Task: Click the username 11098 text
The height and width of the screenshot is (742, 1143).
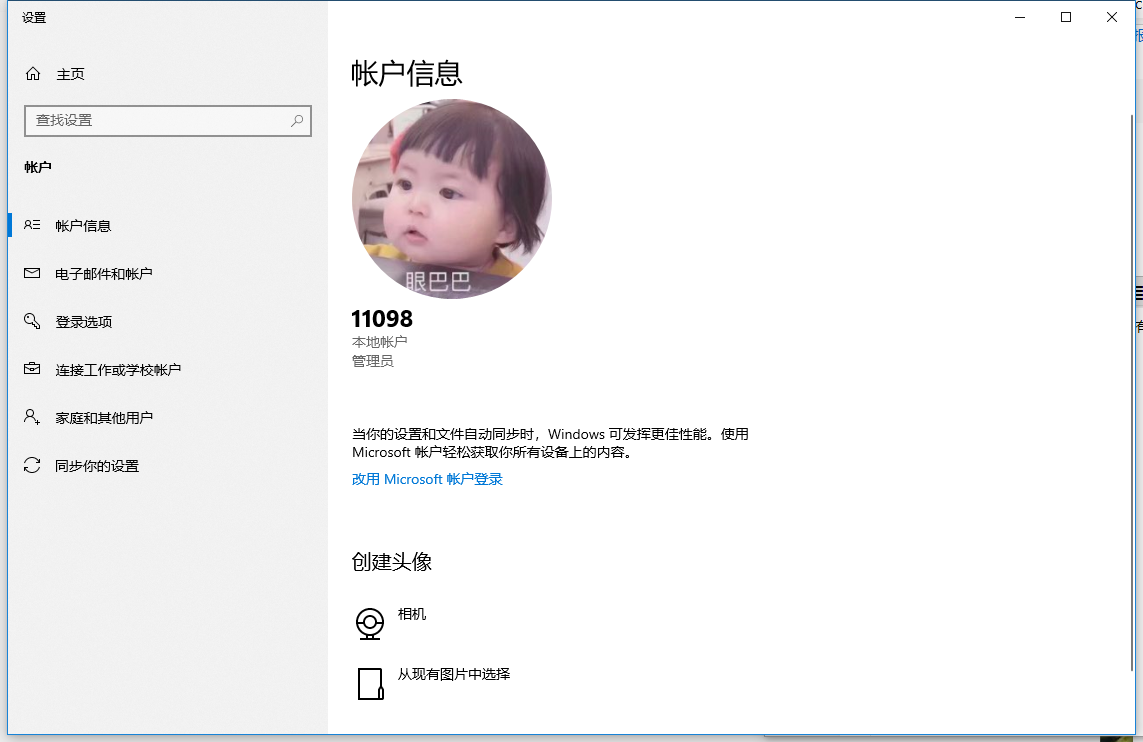Action: click(x=382, y=319)
